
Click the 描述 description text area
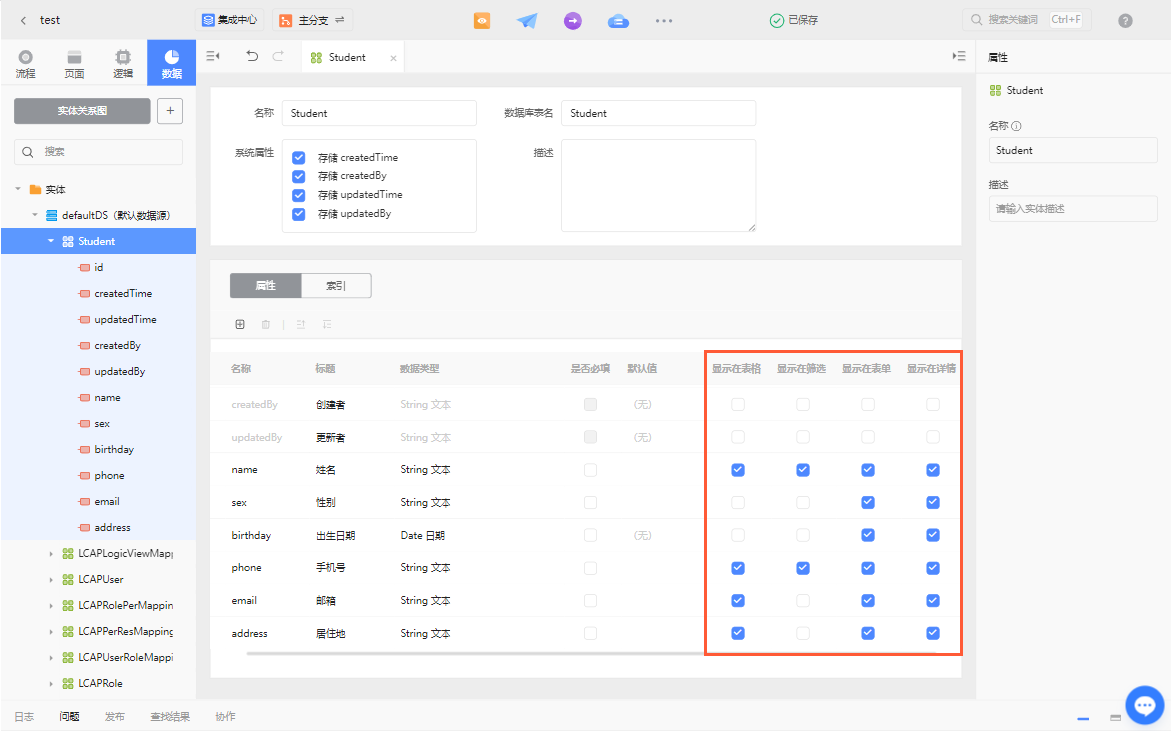pyautogui.click(x=659, y=185)
